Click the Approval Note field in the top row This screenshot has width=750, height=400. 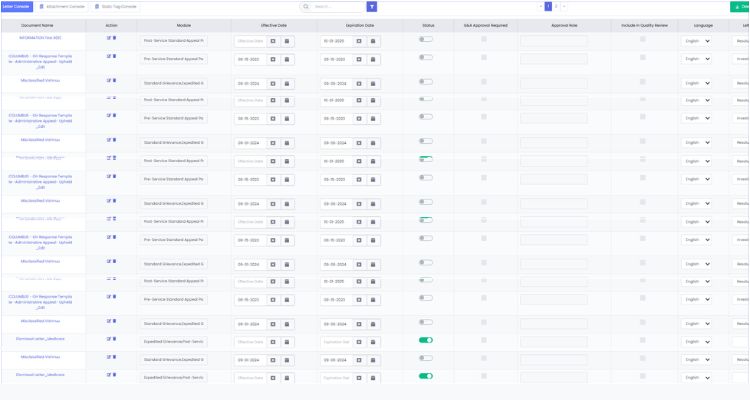point(554,41)
